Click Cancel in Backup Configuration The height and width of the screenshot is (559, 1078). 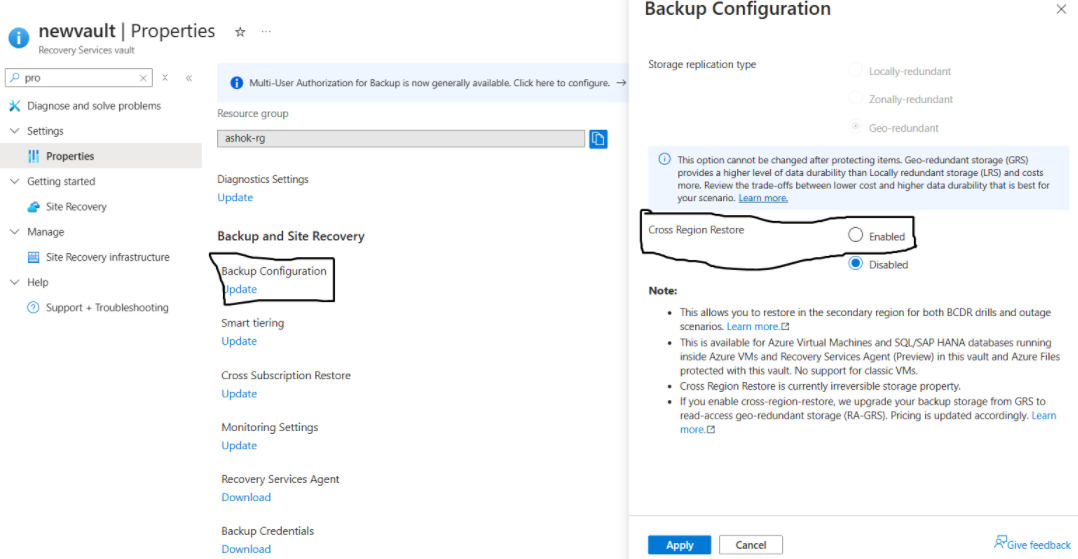point(751,545)
